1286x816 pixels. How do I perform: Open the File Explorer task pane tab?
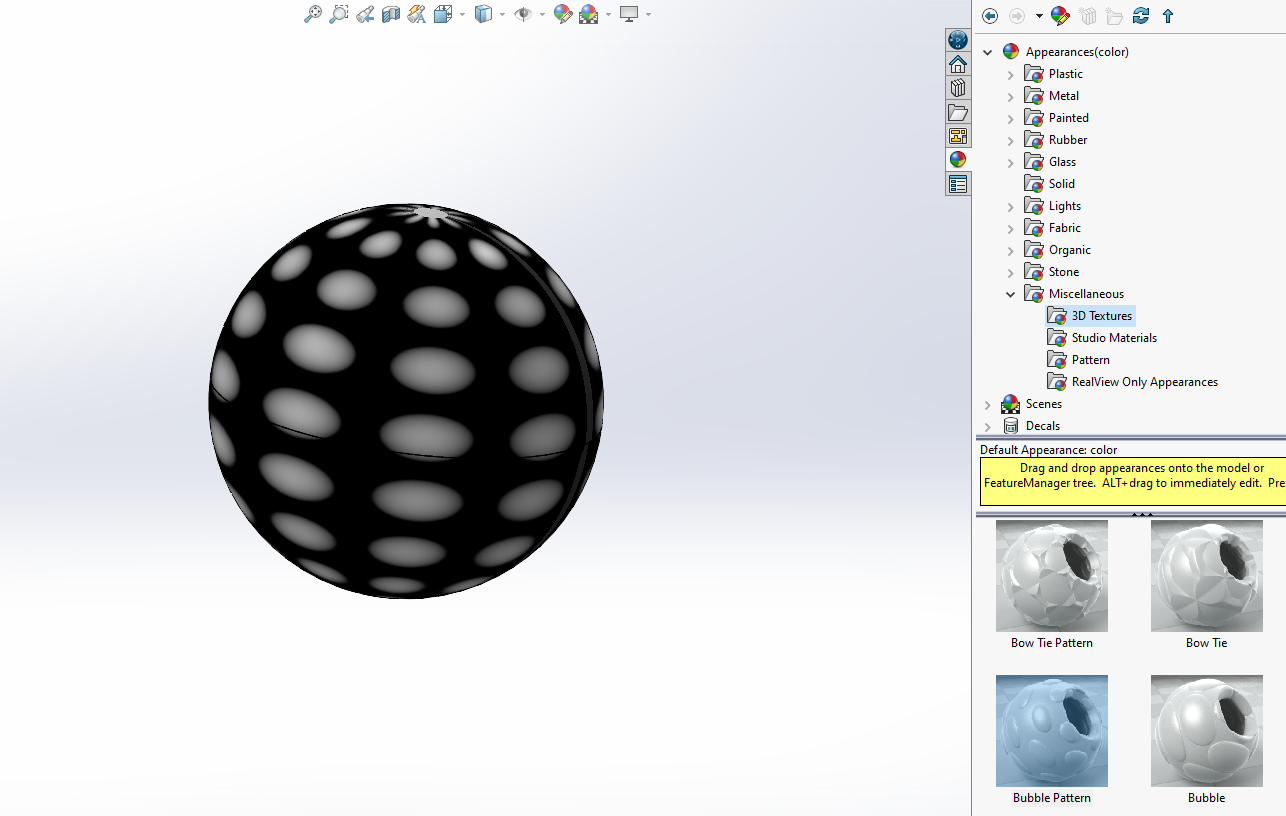click(x=958, y=112)
